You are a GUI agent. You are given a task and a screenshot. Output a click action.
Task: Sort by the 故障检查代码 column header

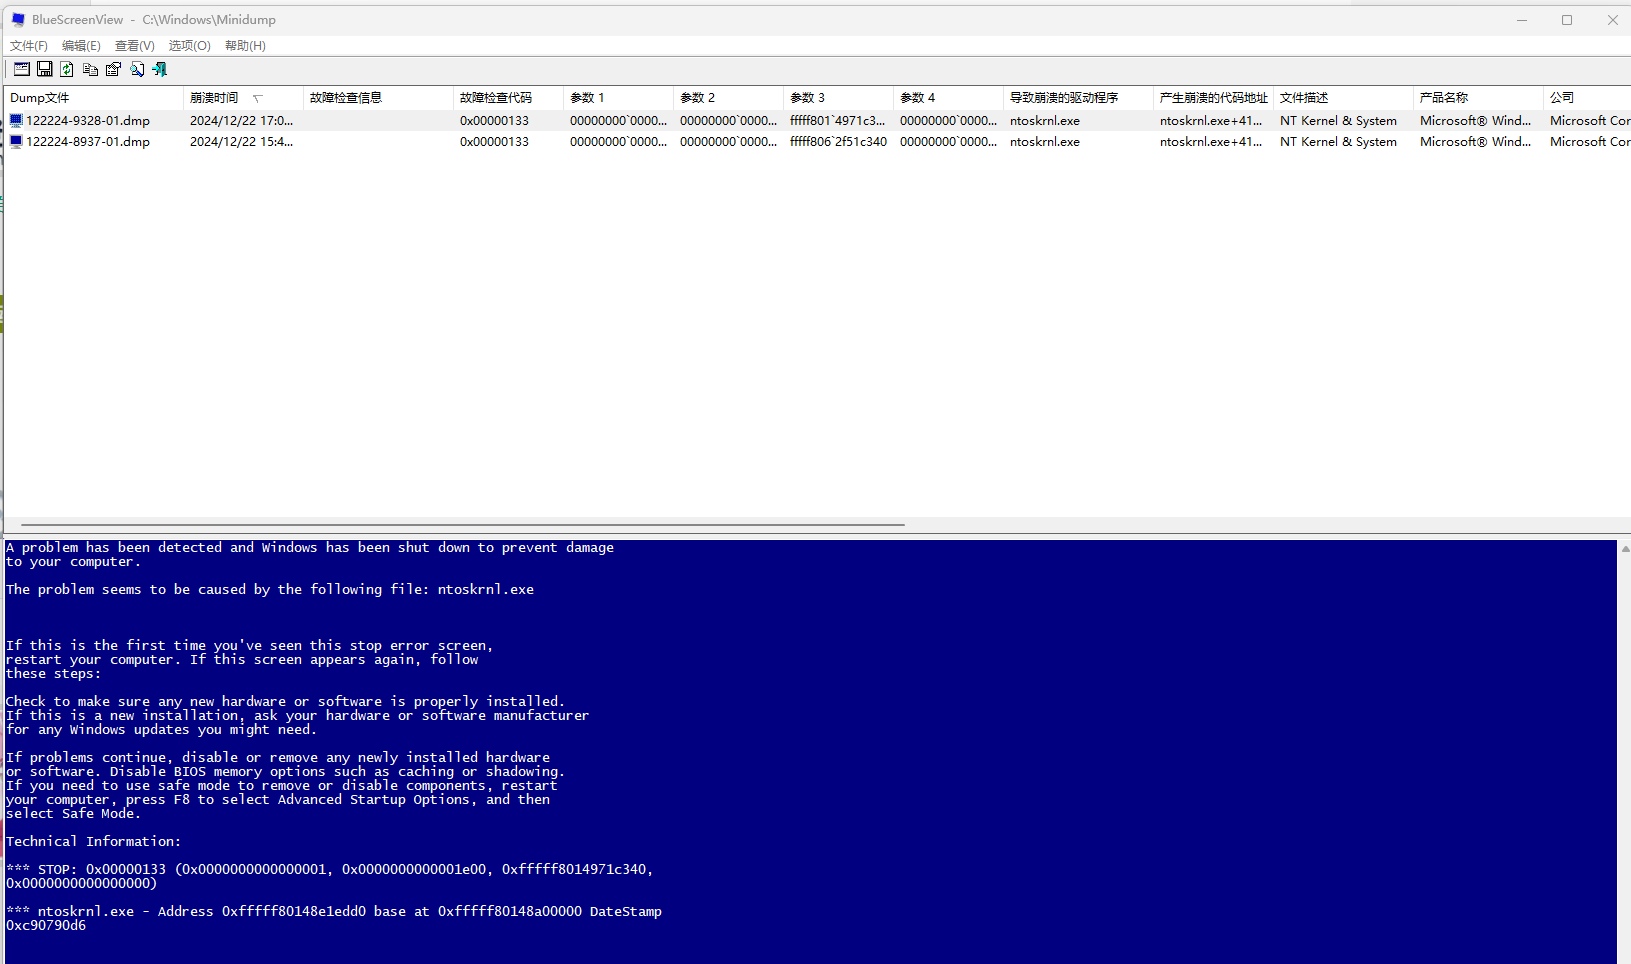tap(495, 98)
